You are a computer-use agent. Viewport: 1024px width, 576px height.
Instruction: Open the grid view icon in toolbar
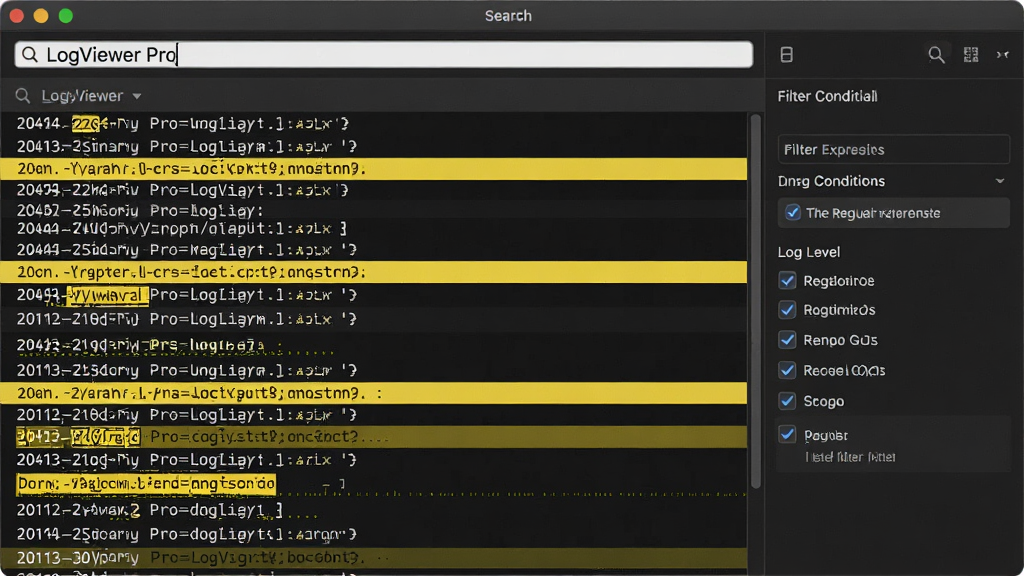click(971, 55)
